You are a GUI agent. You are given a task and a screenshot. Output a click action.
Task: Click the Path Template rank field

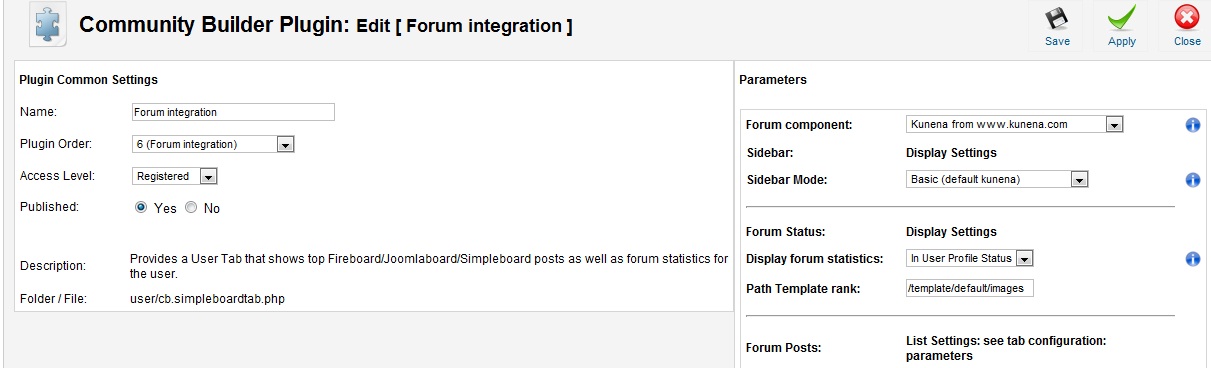click(970, 288)
